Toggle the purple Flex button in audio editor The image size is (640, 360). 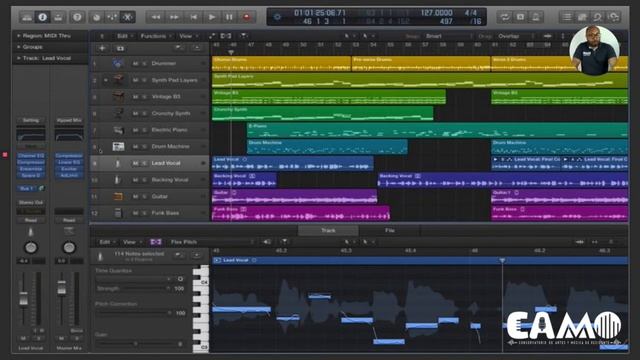click(156, 242)
